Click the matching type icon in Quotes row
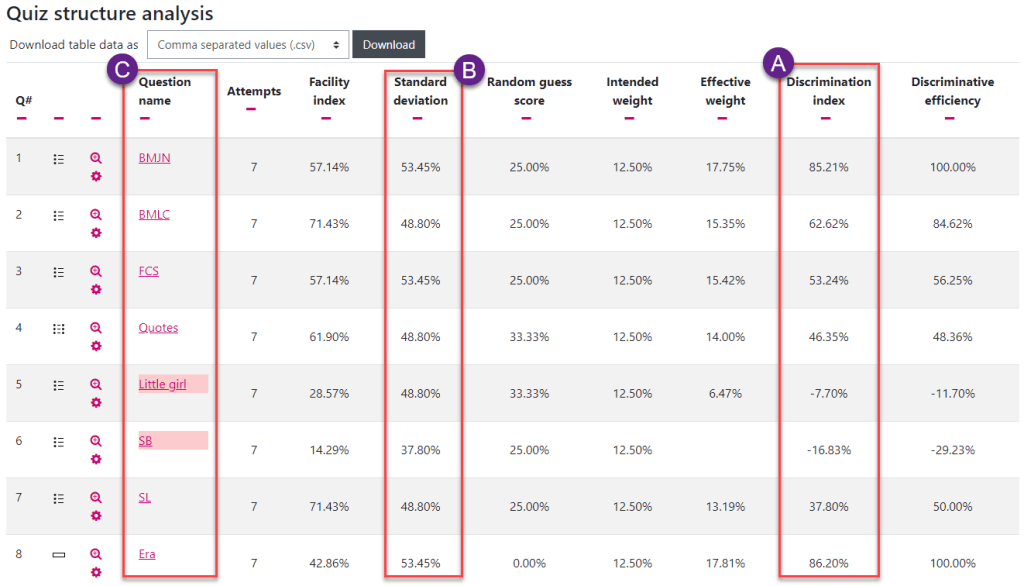The height and width of the screenshot is (586, 1024). tap(59, 329)
